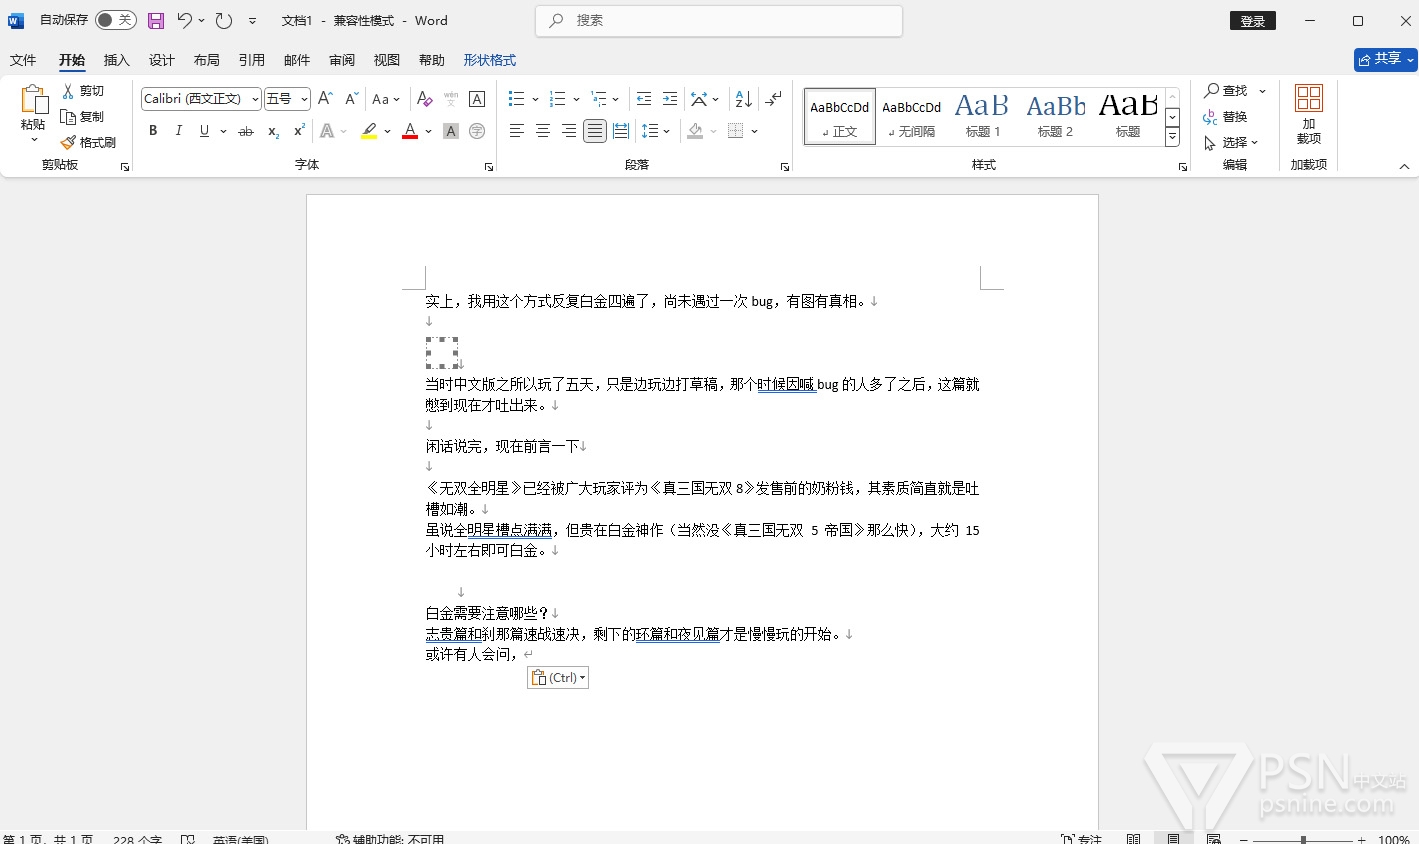Click the Bullets list icon
1419x844 pixels.
pos(516,99)
